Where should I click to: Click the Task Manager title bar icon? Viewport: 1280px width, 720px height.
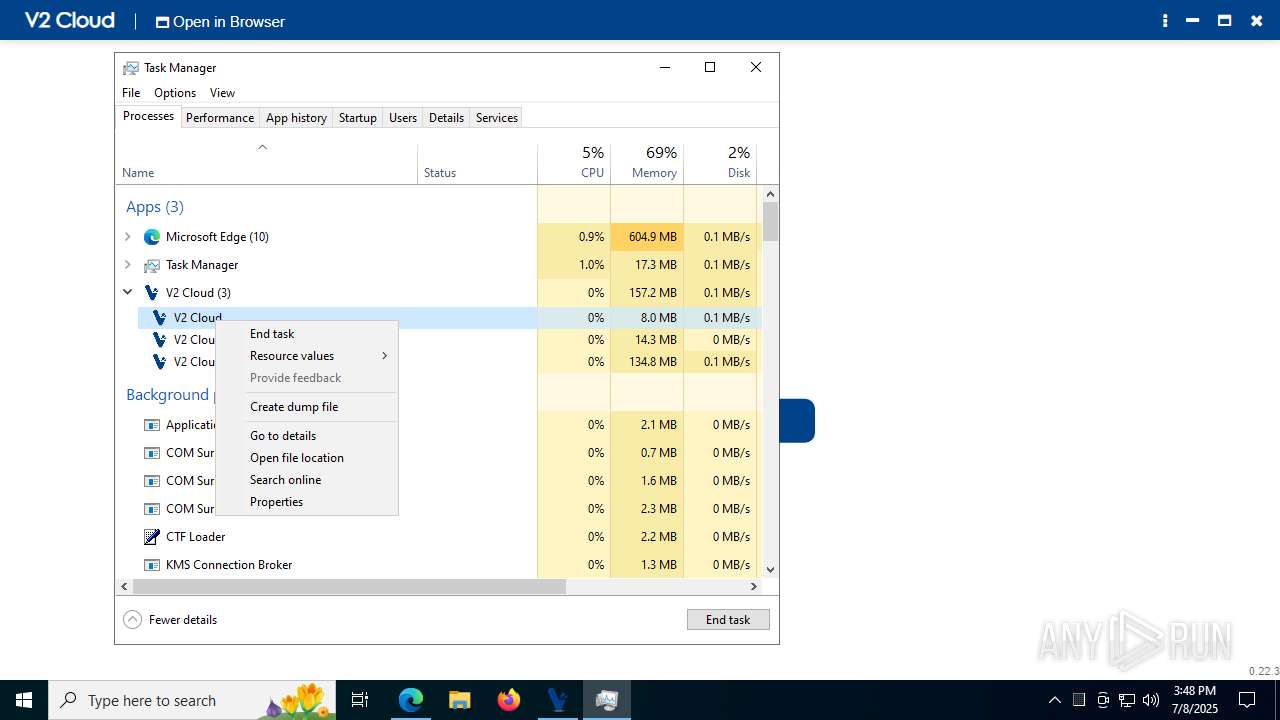[x=131, y=68]
